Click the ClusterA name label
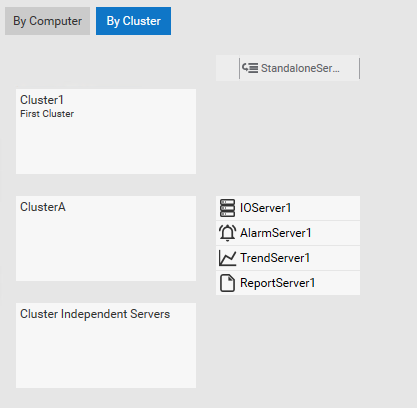The width and height of the screenshot is (417, 408). pyautogui.click(x=43, y=207)
